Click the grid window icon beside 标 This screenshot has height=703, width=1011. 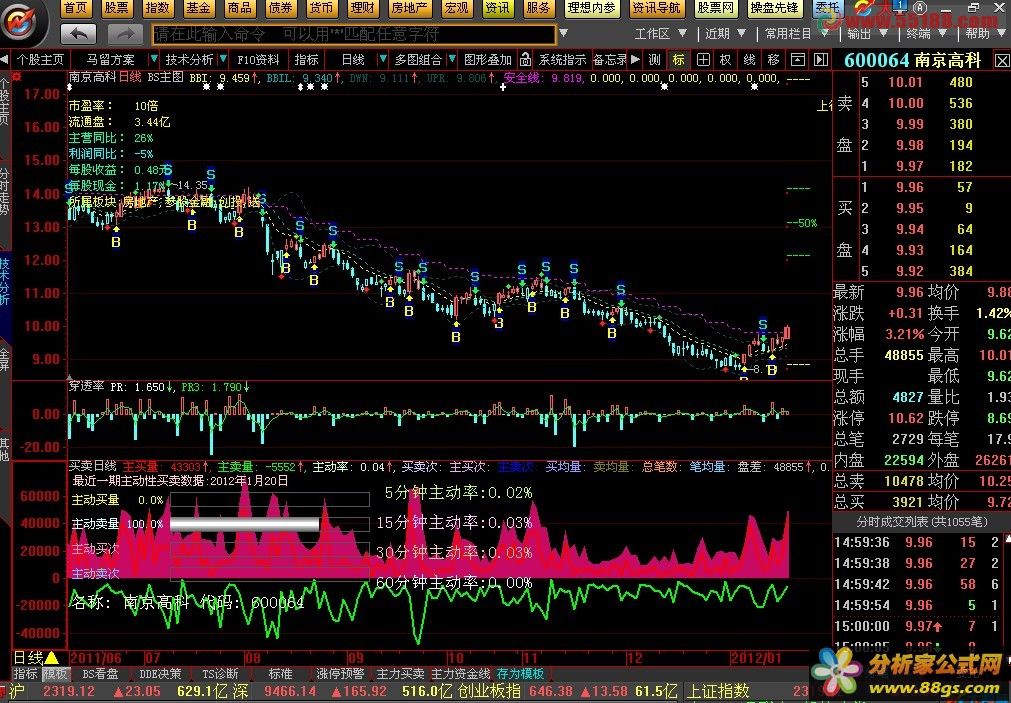[703, 60]
